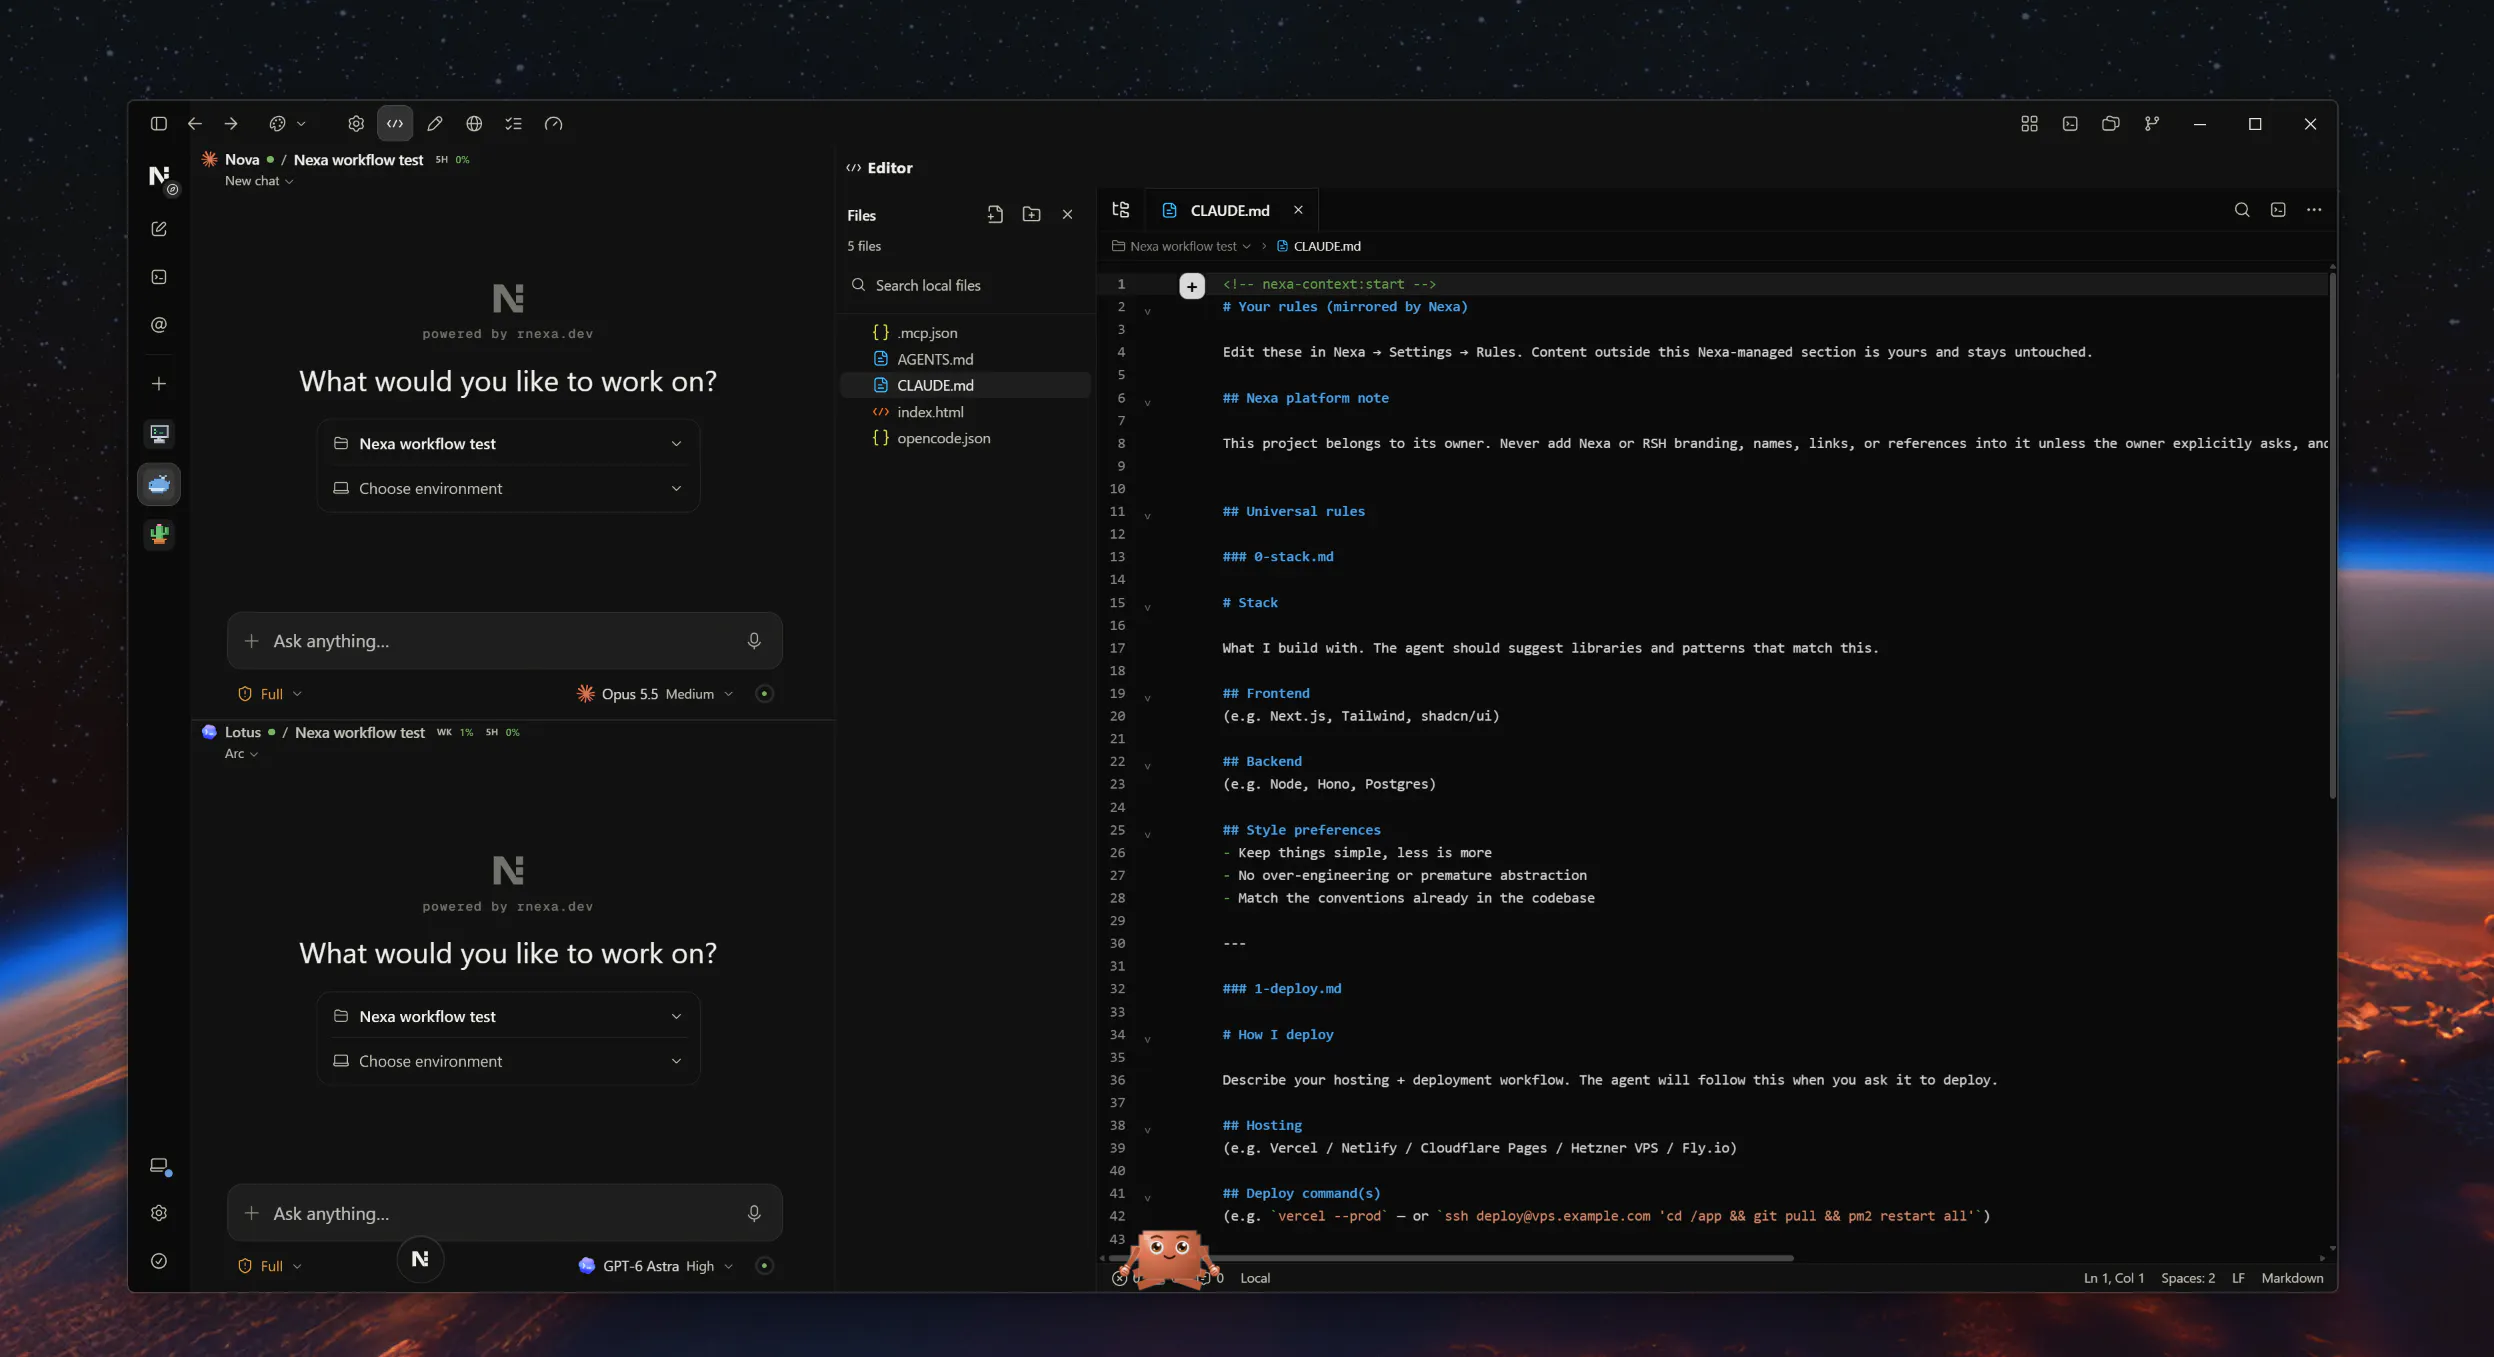Screen dimensions: 2494x1357
Task: Open the sidebar bottom settings gear
Action: (159, 1214)
